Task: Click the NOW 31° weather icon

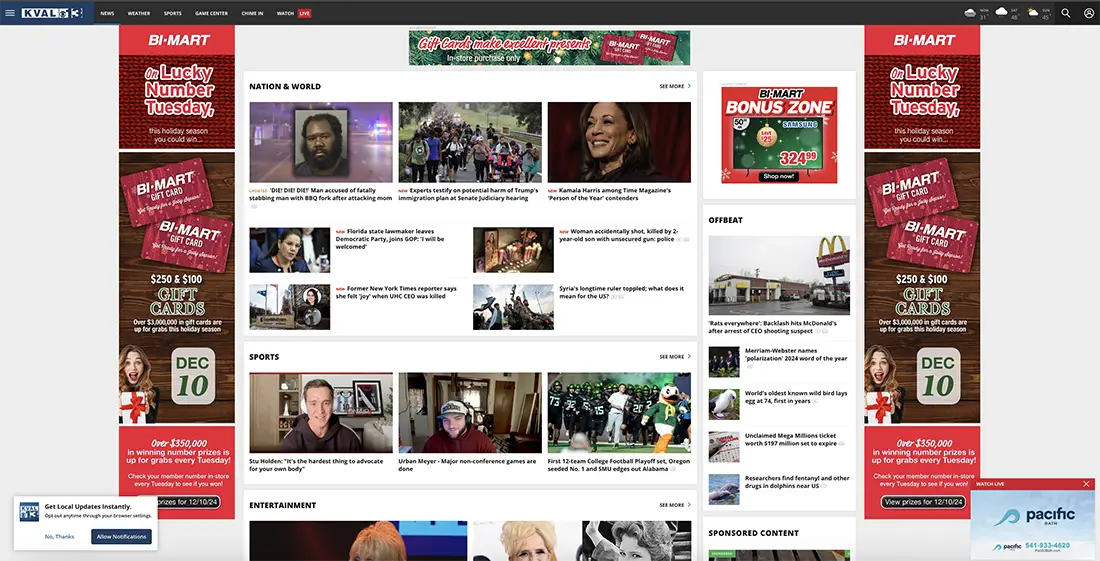Action: tap(971, 13)
